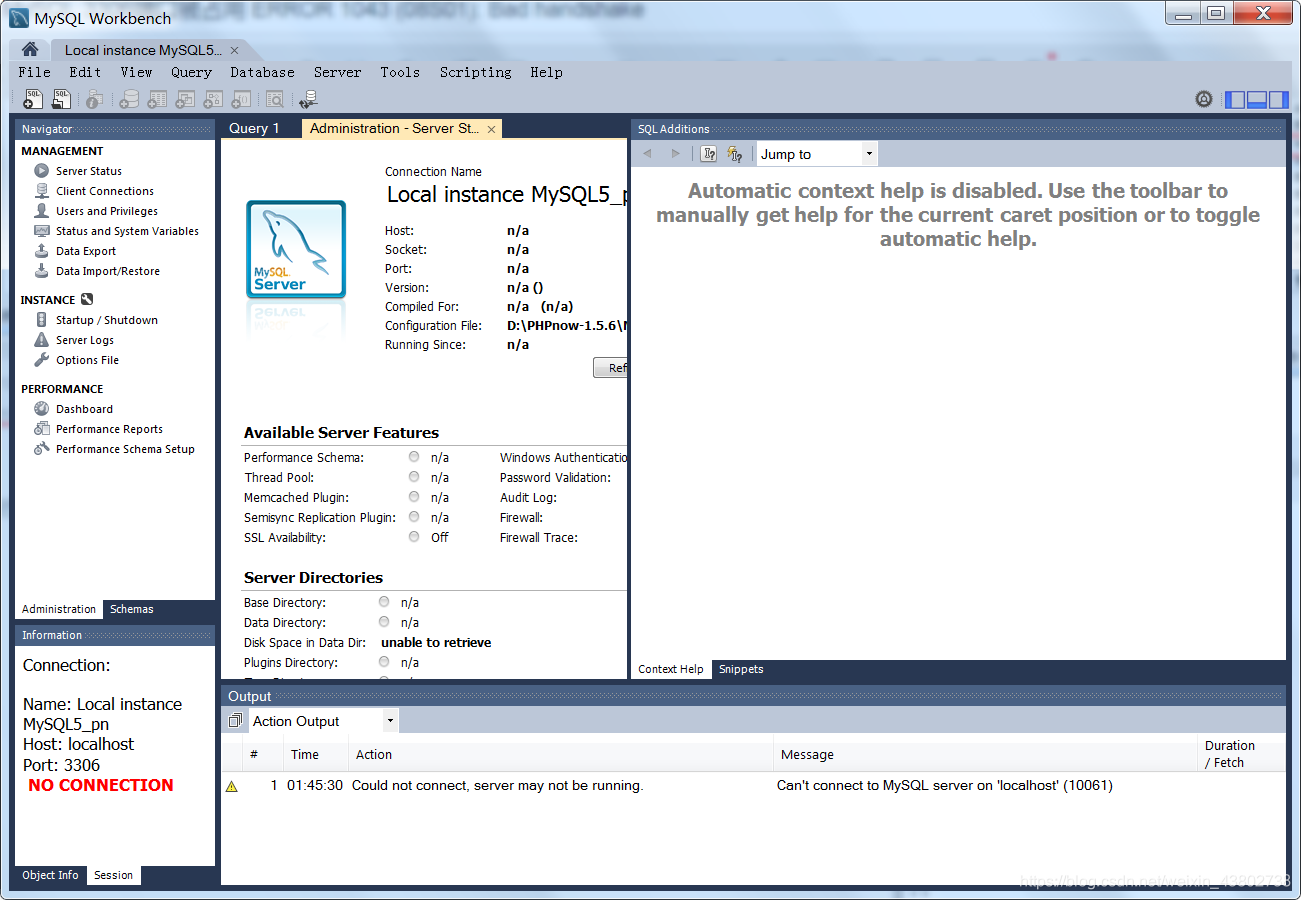The image size is (1301, 900).
Task: Open the Action Output dropdown
Action: pyautogui.click(x=390, y=720)
